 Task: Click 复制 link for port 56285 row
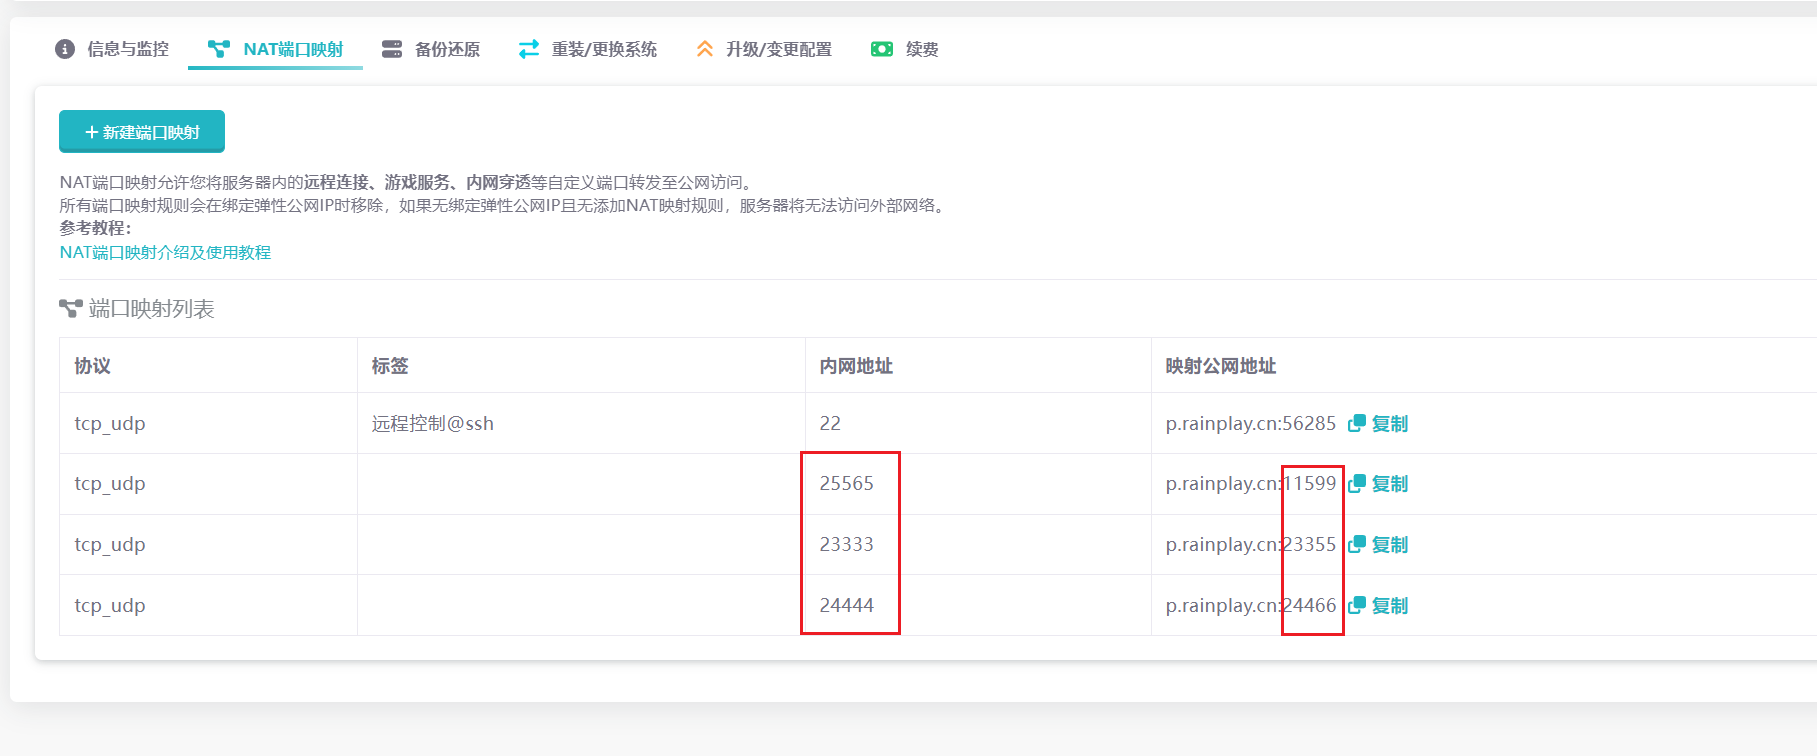click(x=1389, y=423)
